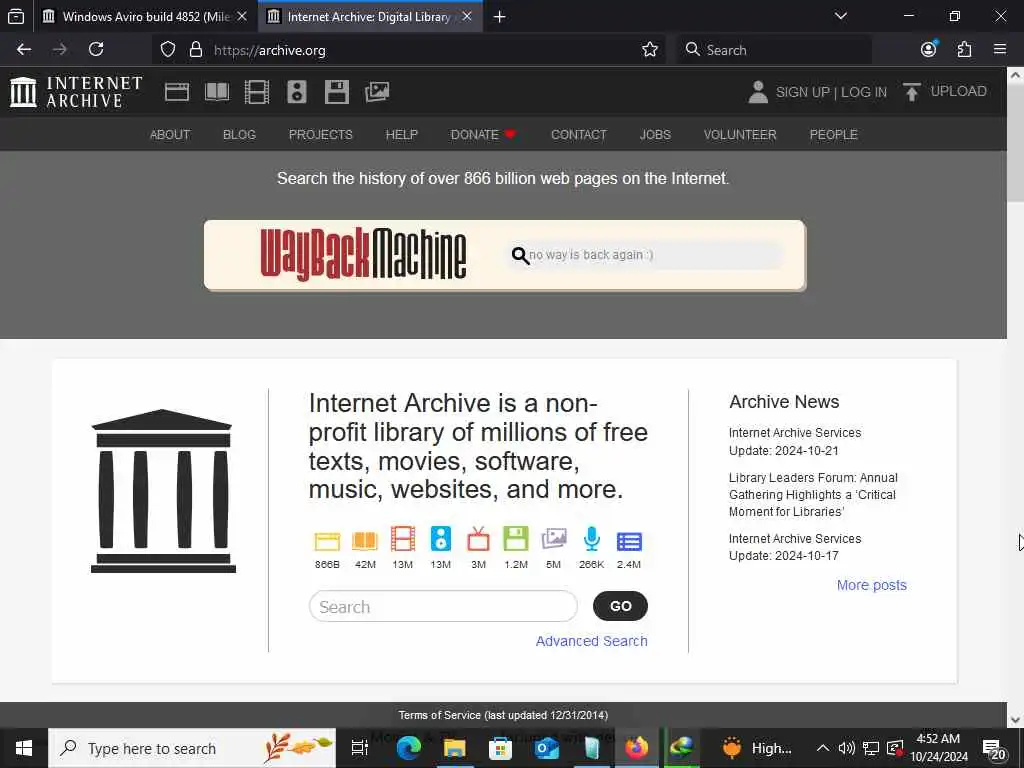Image resolution: width=1024 pixels, height=768 pixels.
Task: Focus the Firefox toolbar Search box
Action: pos(775,50)
